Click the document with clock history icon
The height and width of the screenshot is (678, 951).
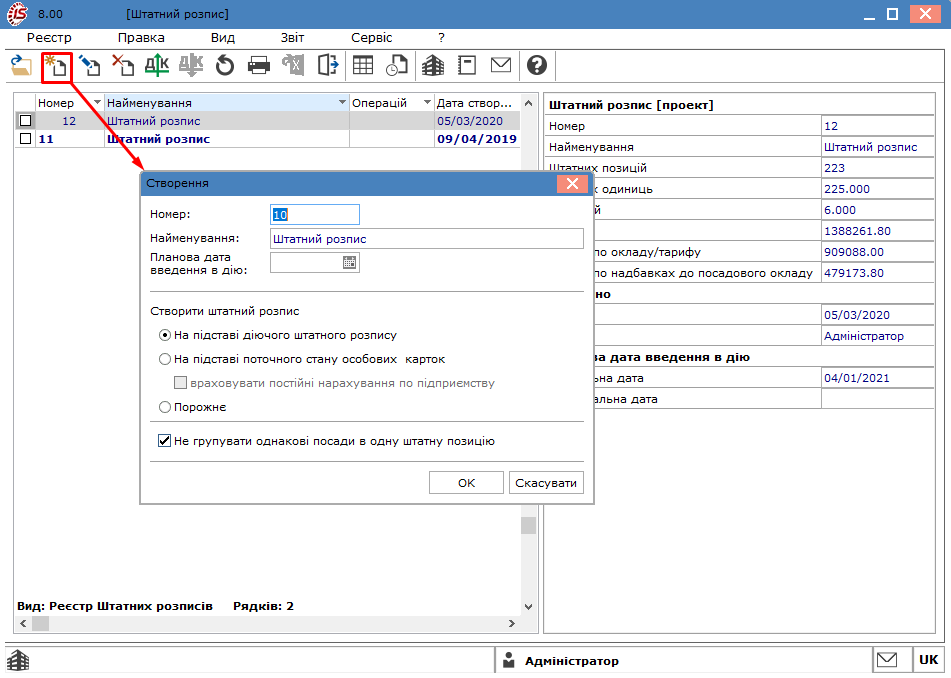click(x=397, y=65)
